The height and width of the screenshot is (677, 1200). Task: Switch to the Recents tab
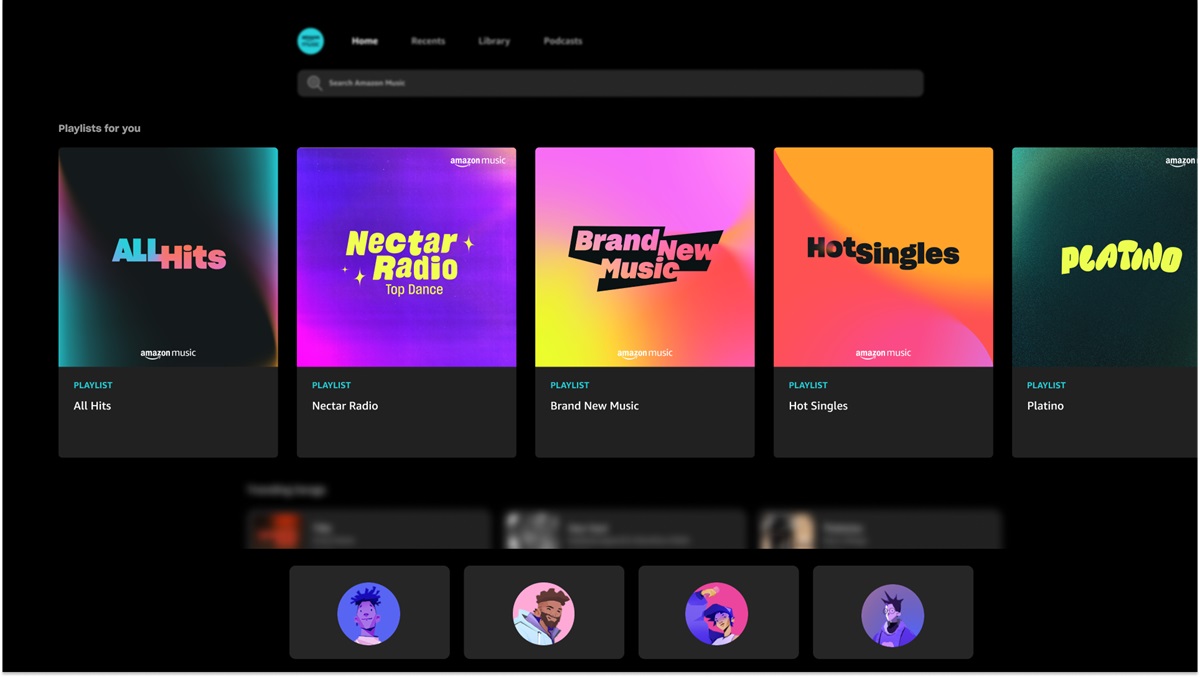pos(428,41)
